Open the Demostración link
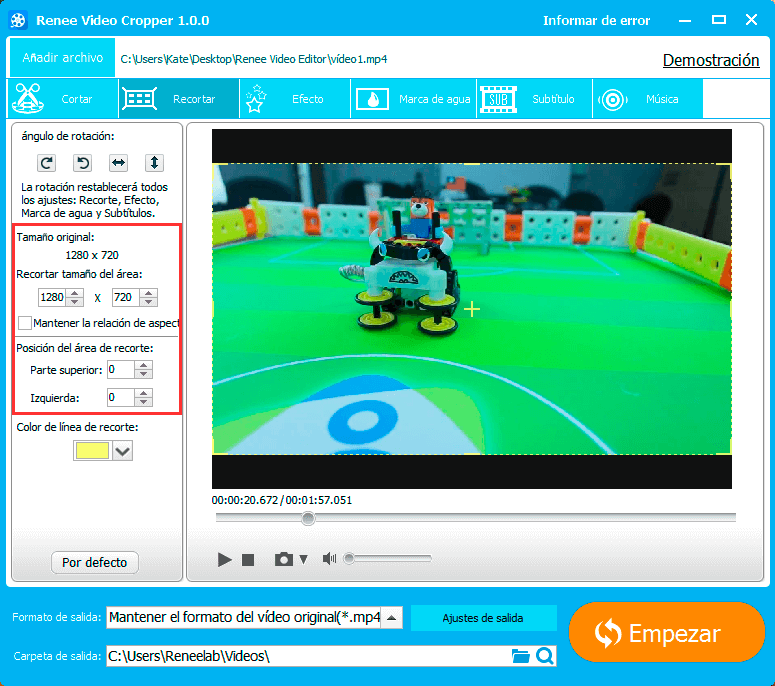775x686 pixels. click(711, 60)
